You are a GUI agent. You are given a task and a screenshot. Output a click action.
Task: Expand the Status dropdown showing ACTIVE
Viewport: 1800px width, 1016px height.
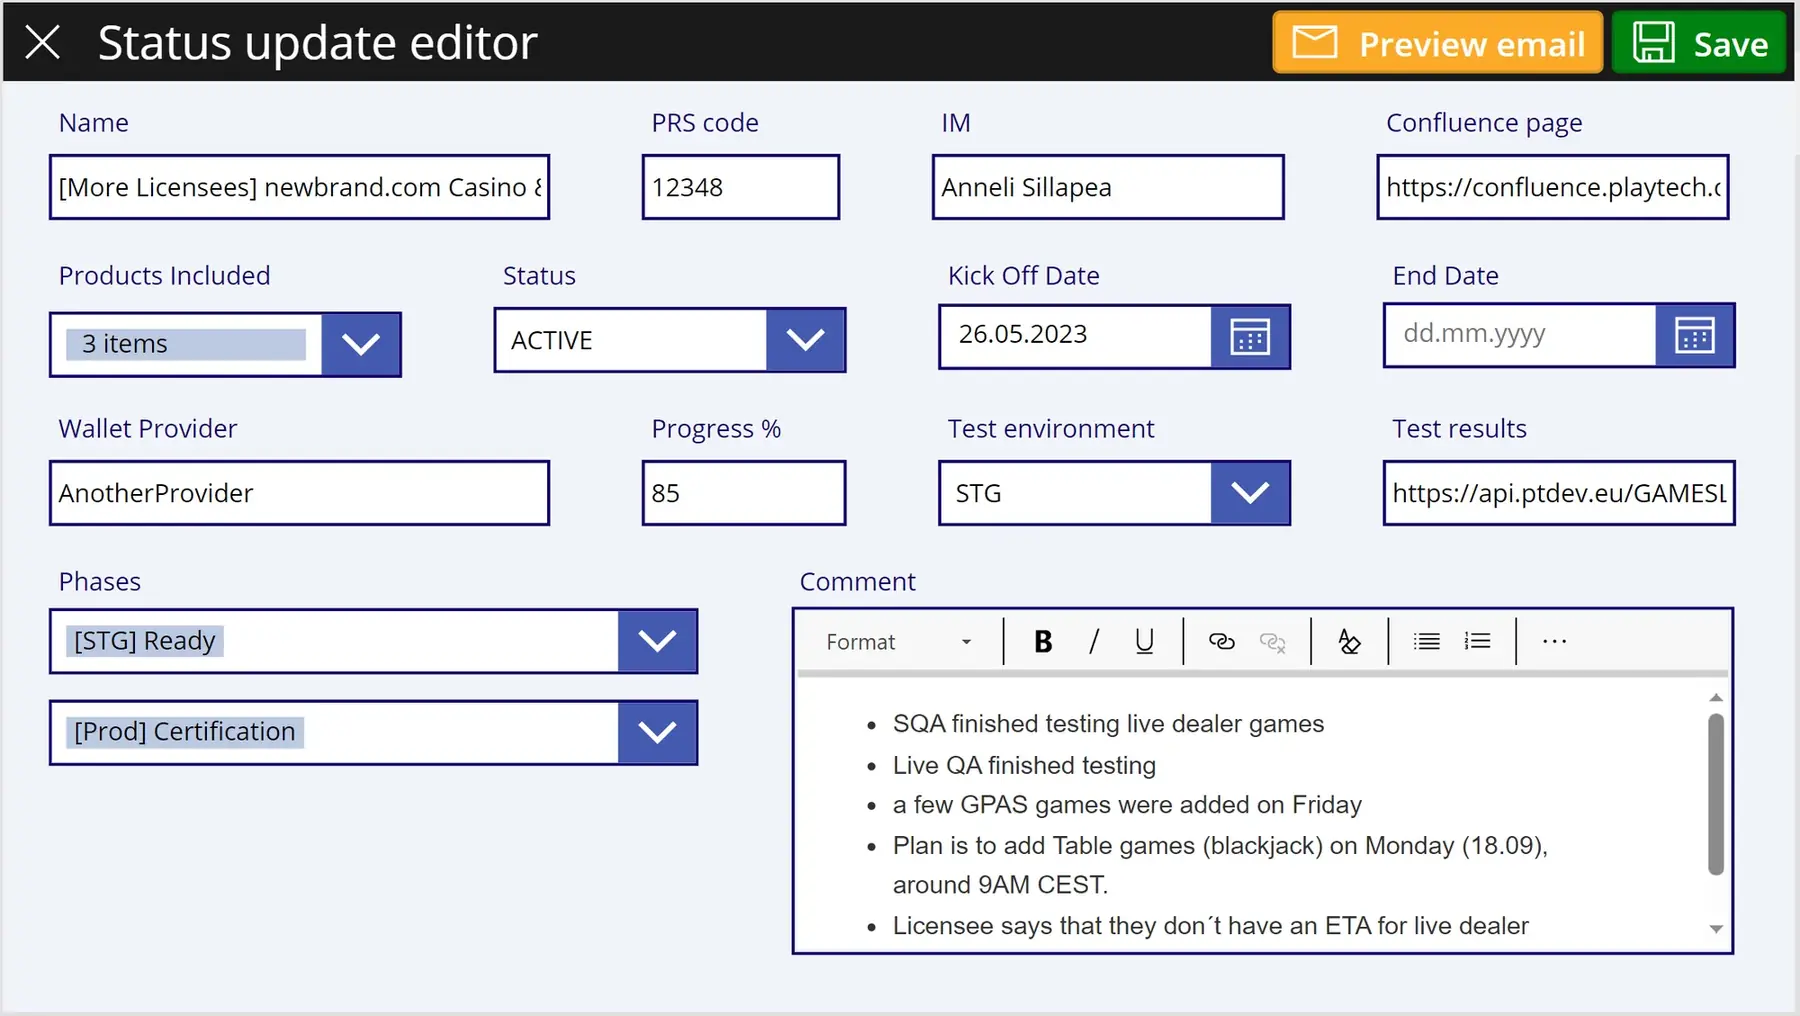805,340
